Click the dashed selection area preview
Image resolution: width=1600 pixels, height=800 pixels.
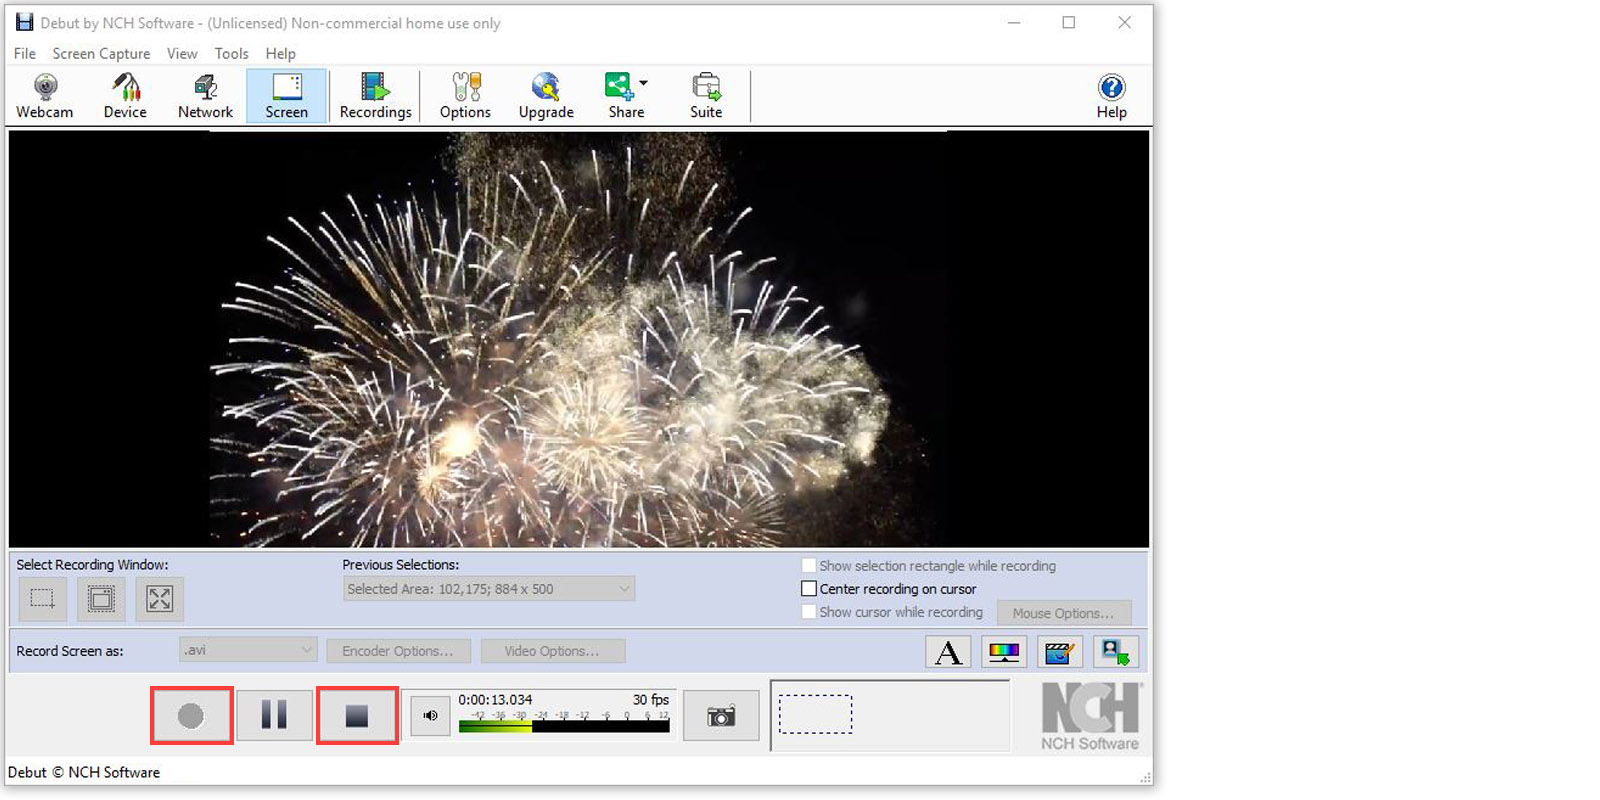click(x=816, y=714)
